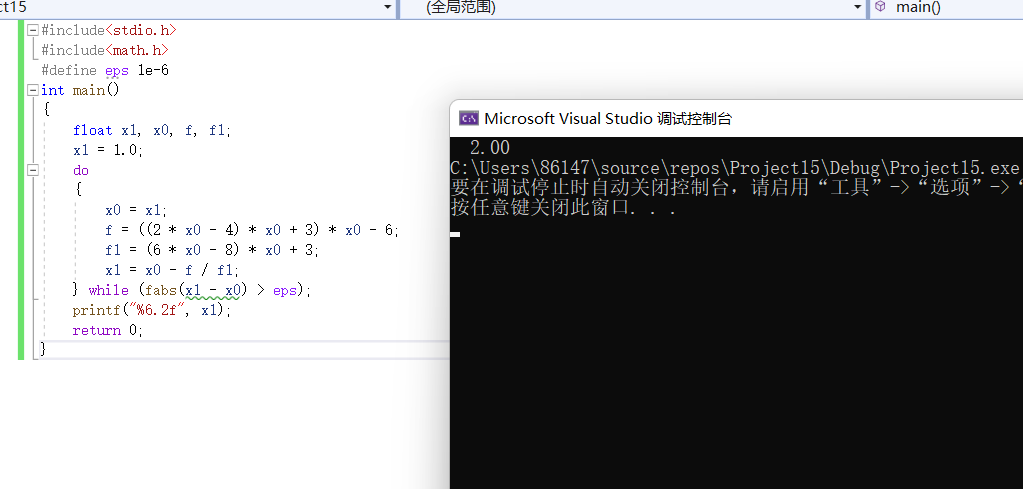Collapse the do loop outline toggle

33,170
